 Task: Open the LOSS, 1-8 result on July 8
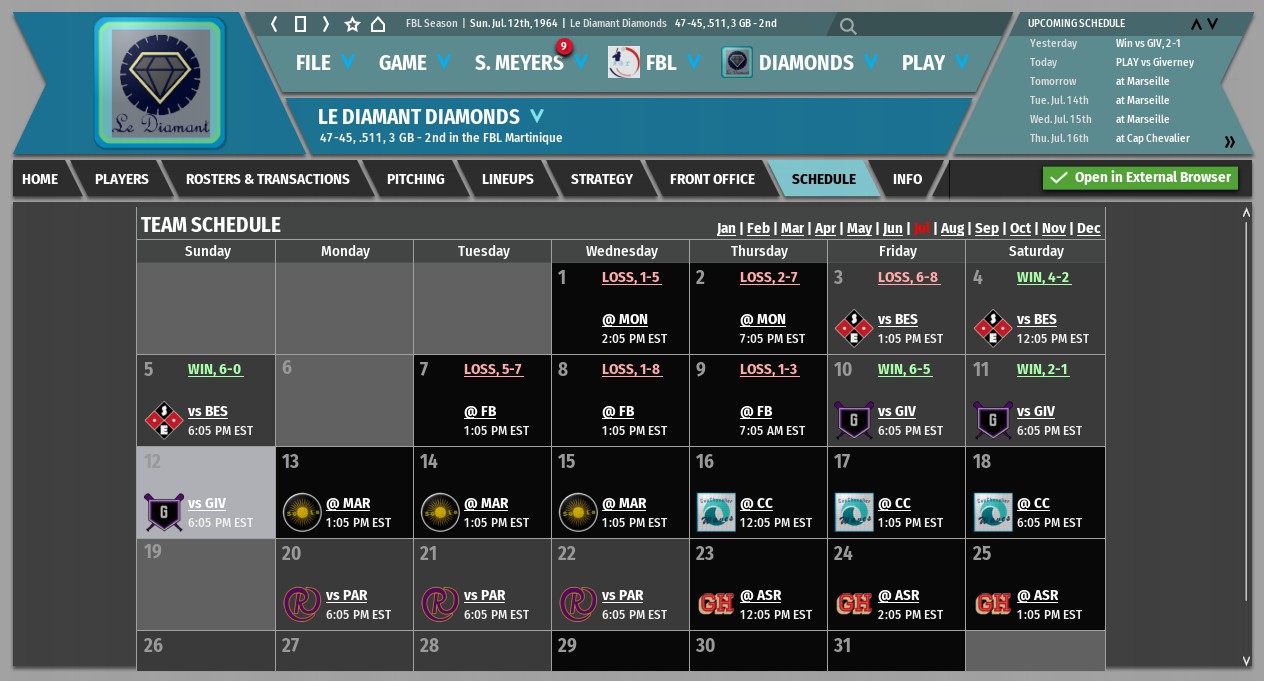click(x=631, y=369)
